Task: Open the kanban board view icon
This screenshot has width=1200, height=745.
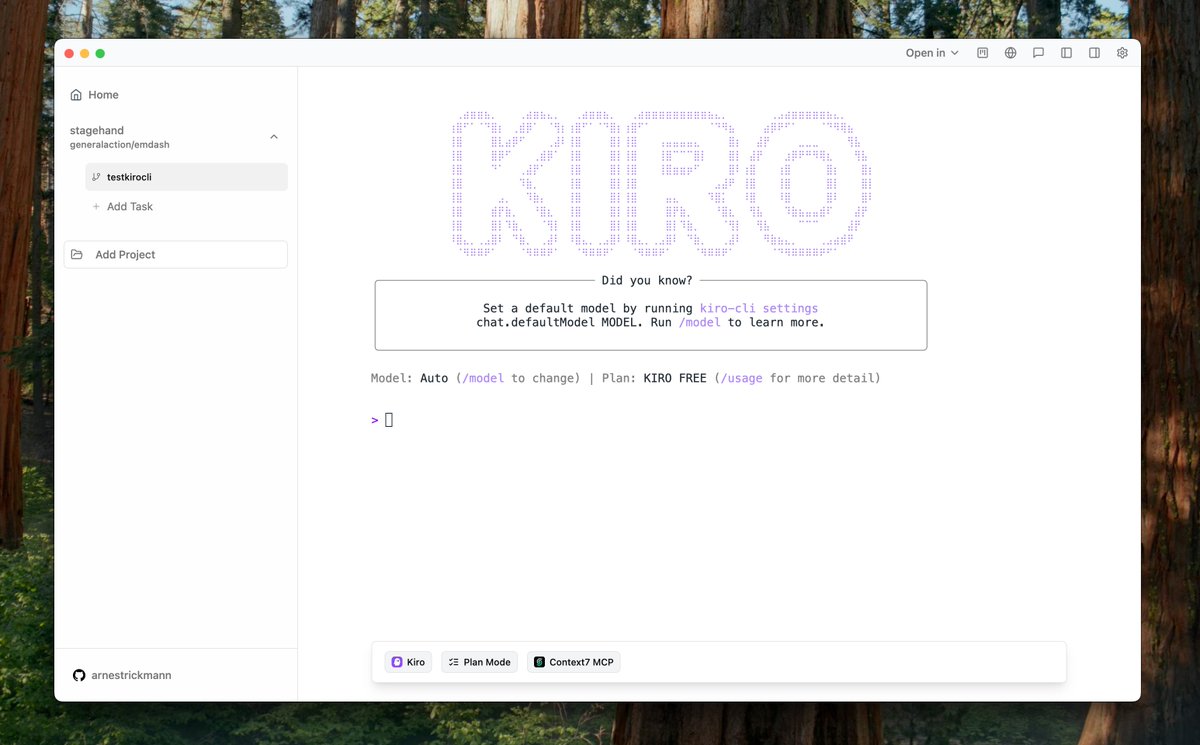Action: tap(983, 53)
